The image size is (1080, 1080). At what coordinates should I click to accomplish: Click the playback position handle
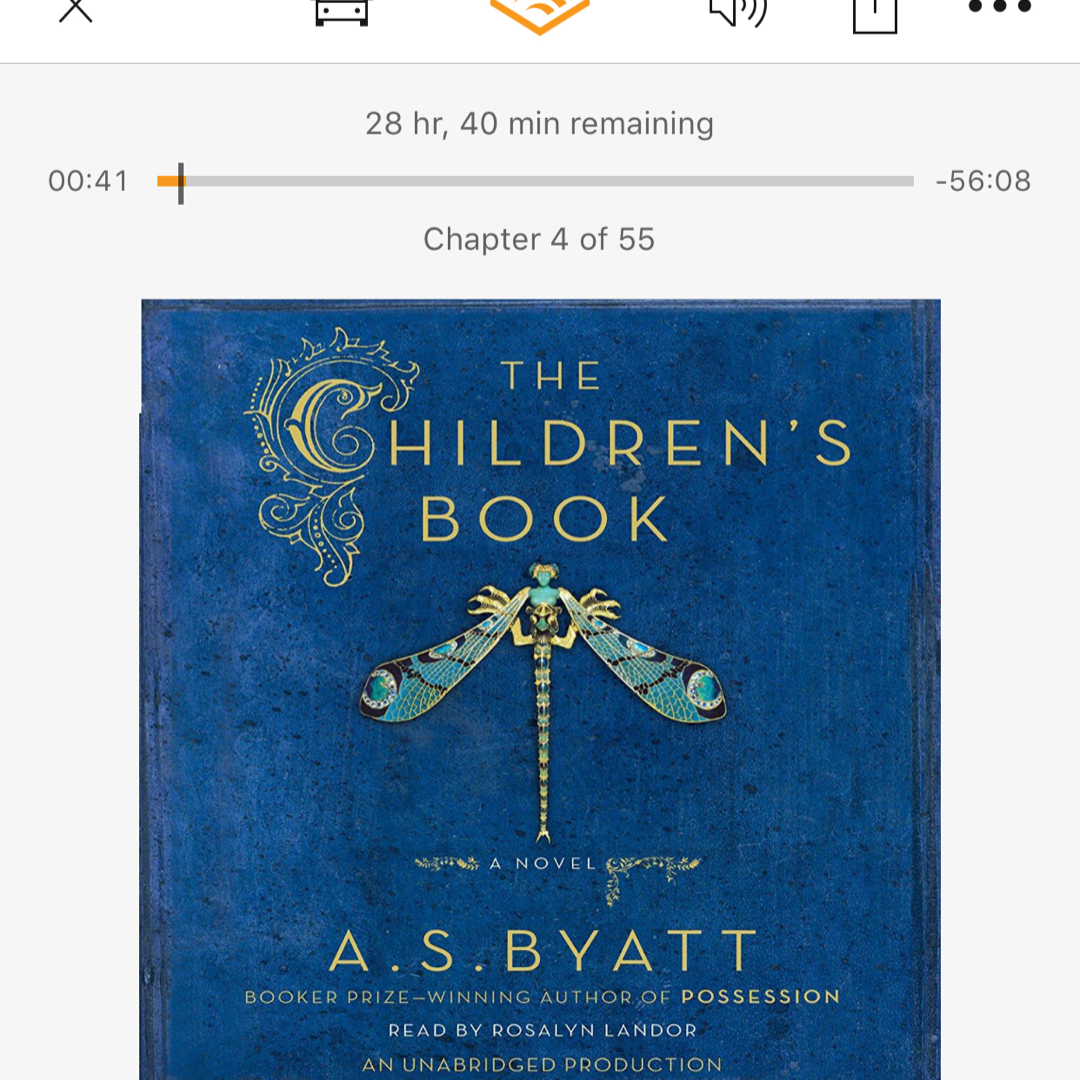point(180,183)
